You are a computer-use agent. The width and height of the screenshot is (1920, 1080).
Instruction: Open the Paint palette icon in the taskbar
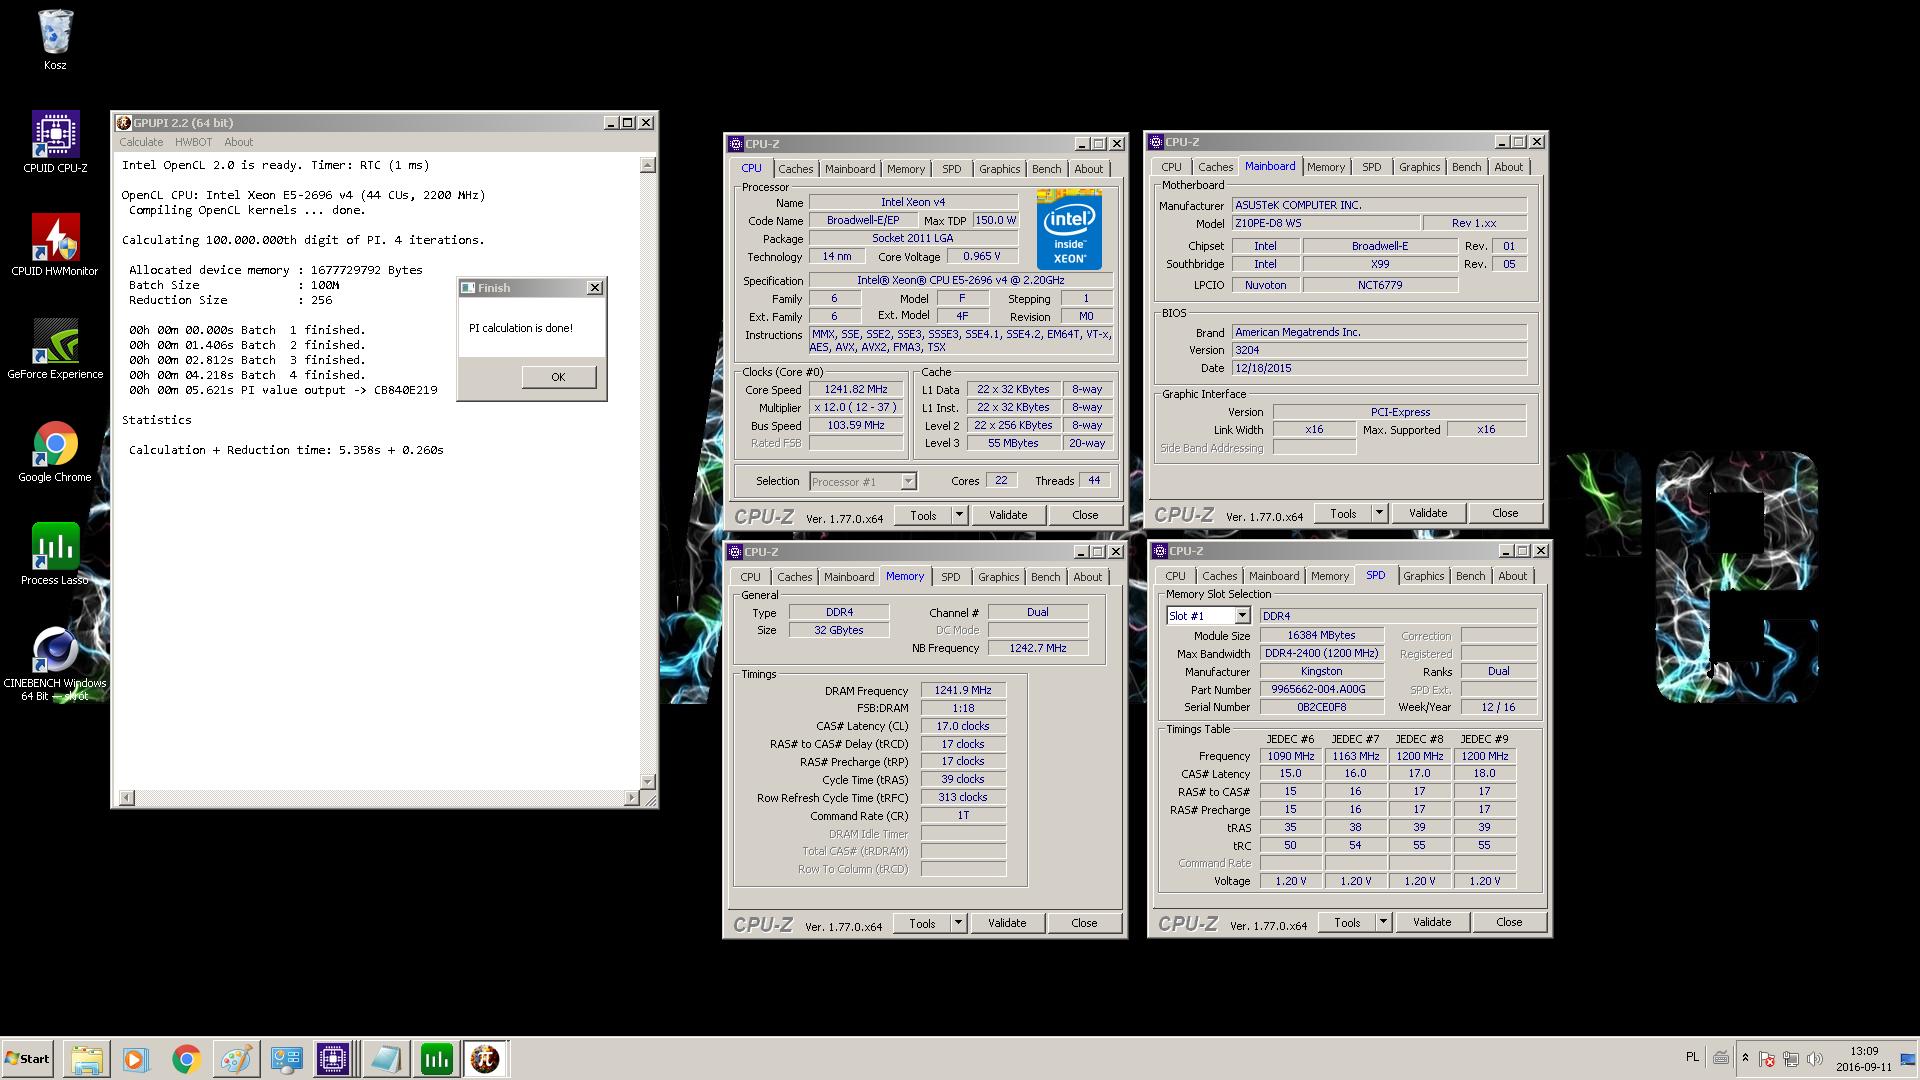236,1059
